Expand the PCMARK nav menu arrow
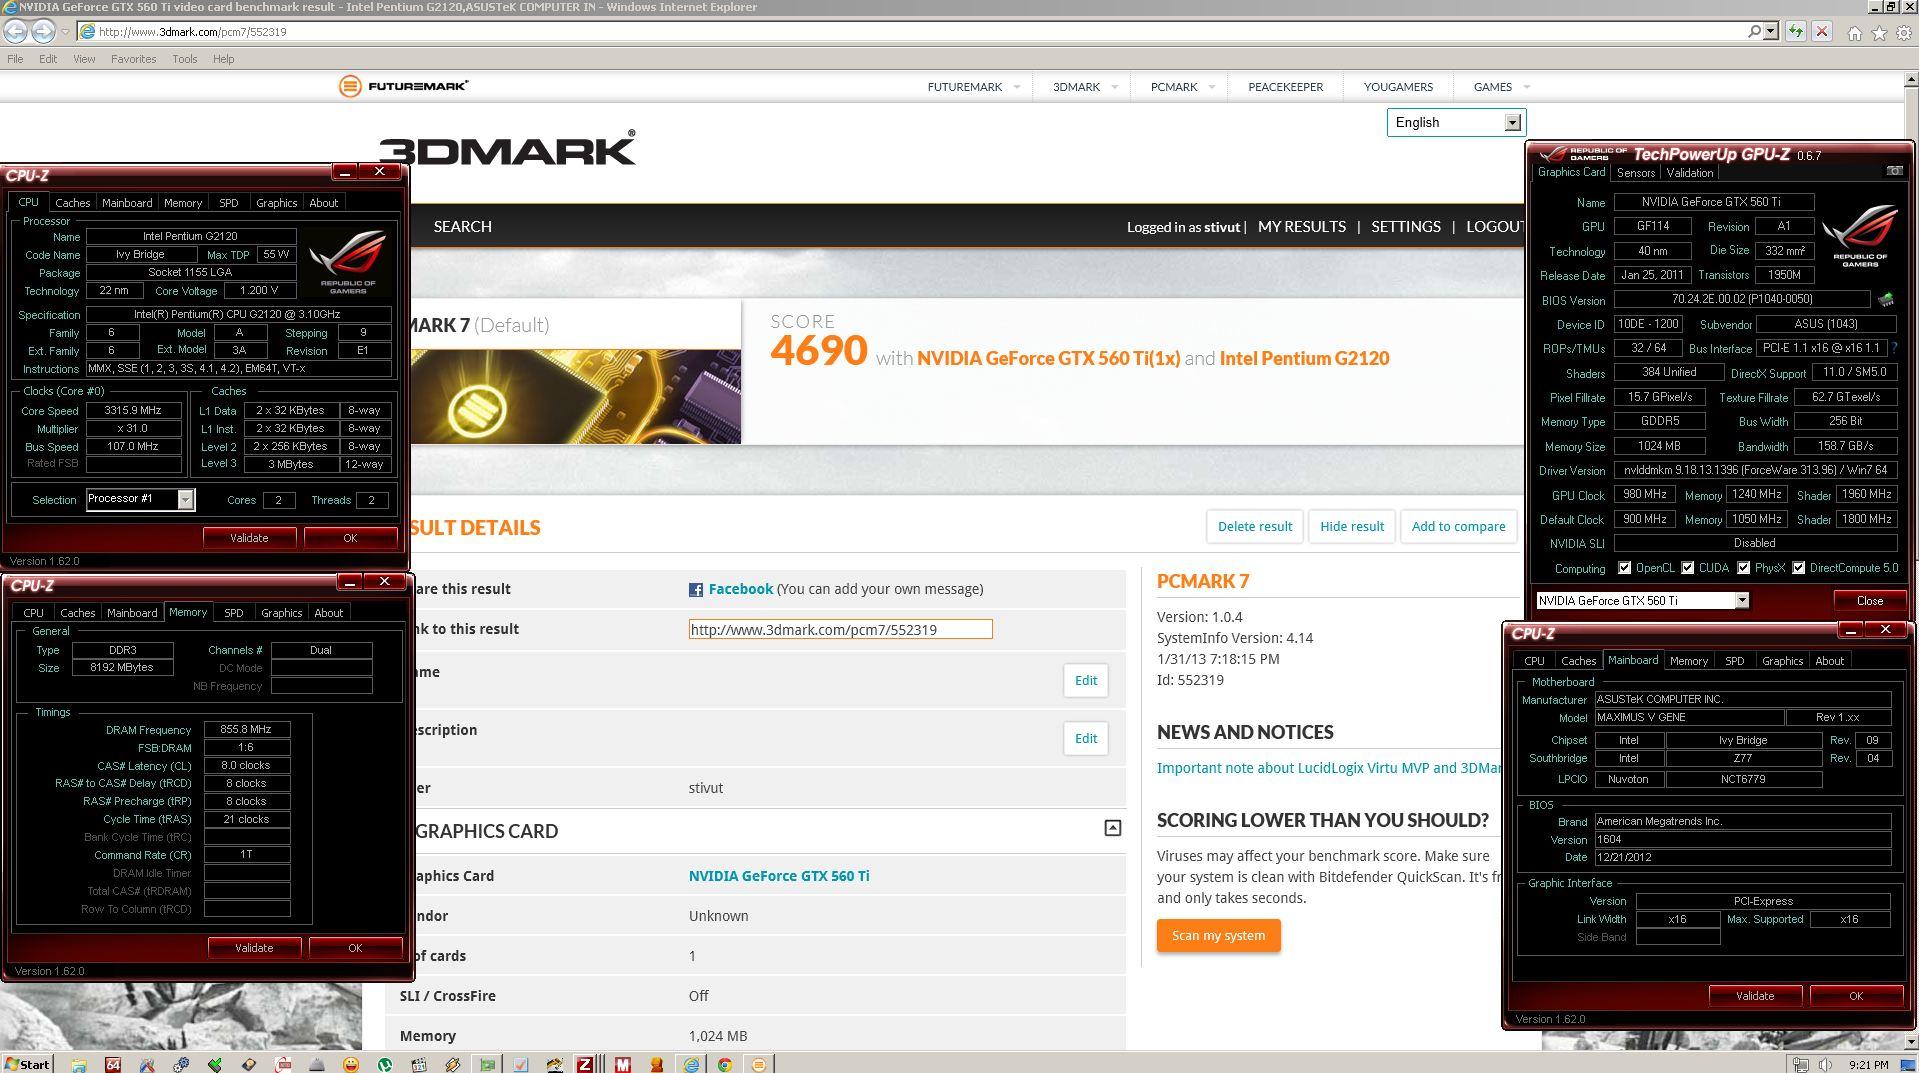1919x1073 pixels. click(x=1212, y=87)
